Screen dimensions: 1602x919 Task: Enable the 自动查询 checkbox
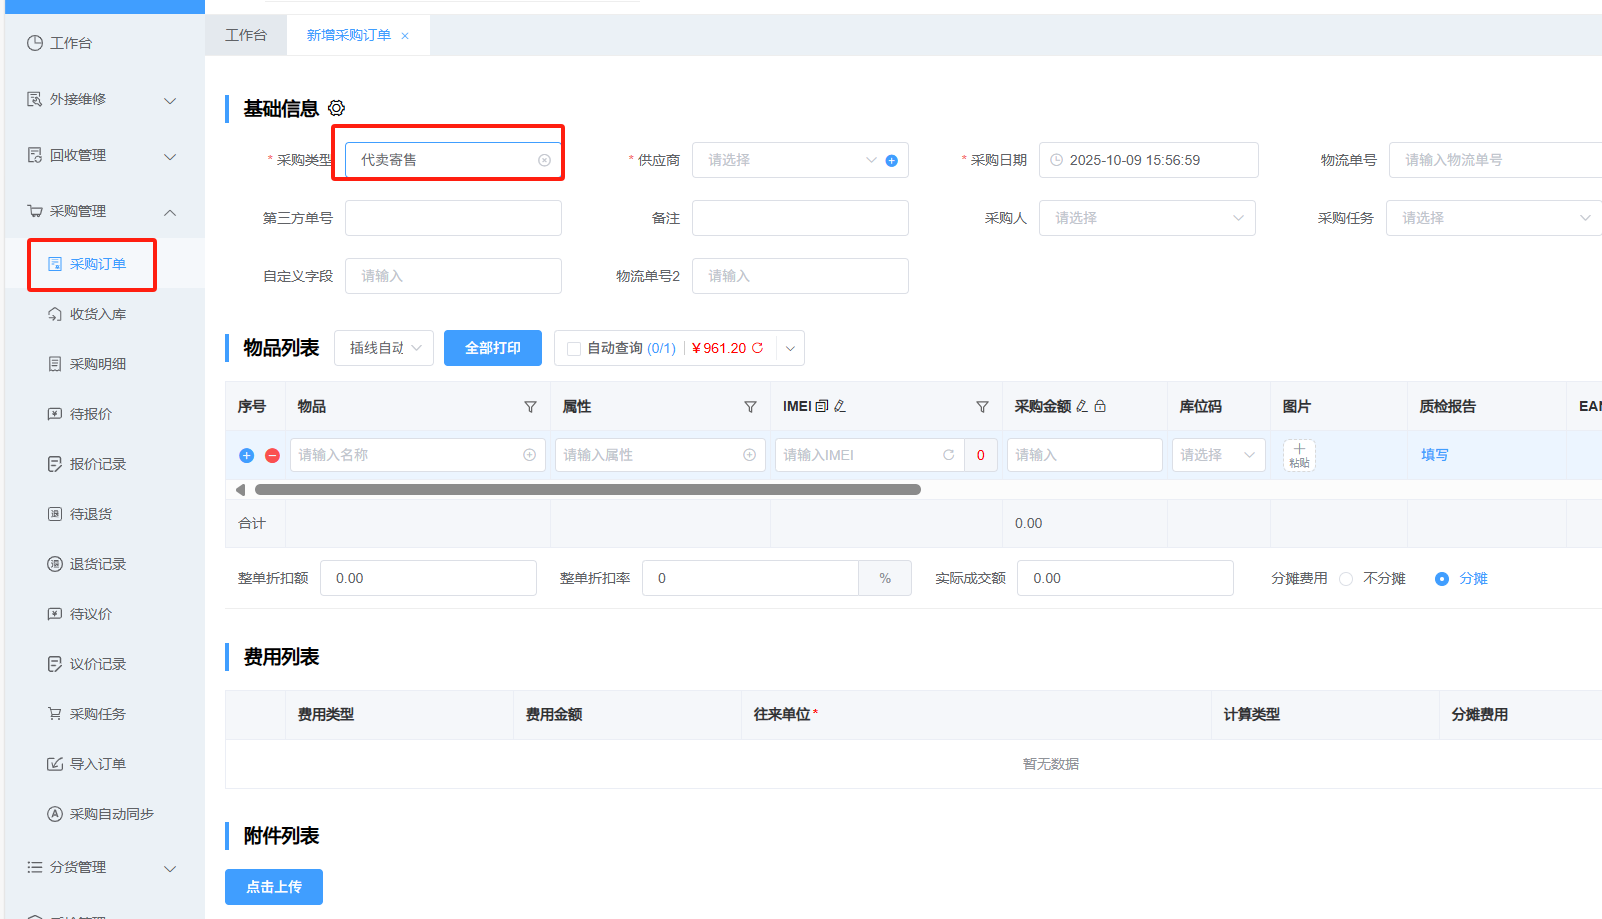[574, 349]
